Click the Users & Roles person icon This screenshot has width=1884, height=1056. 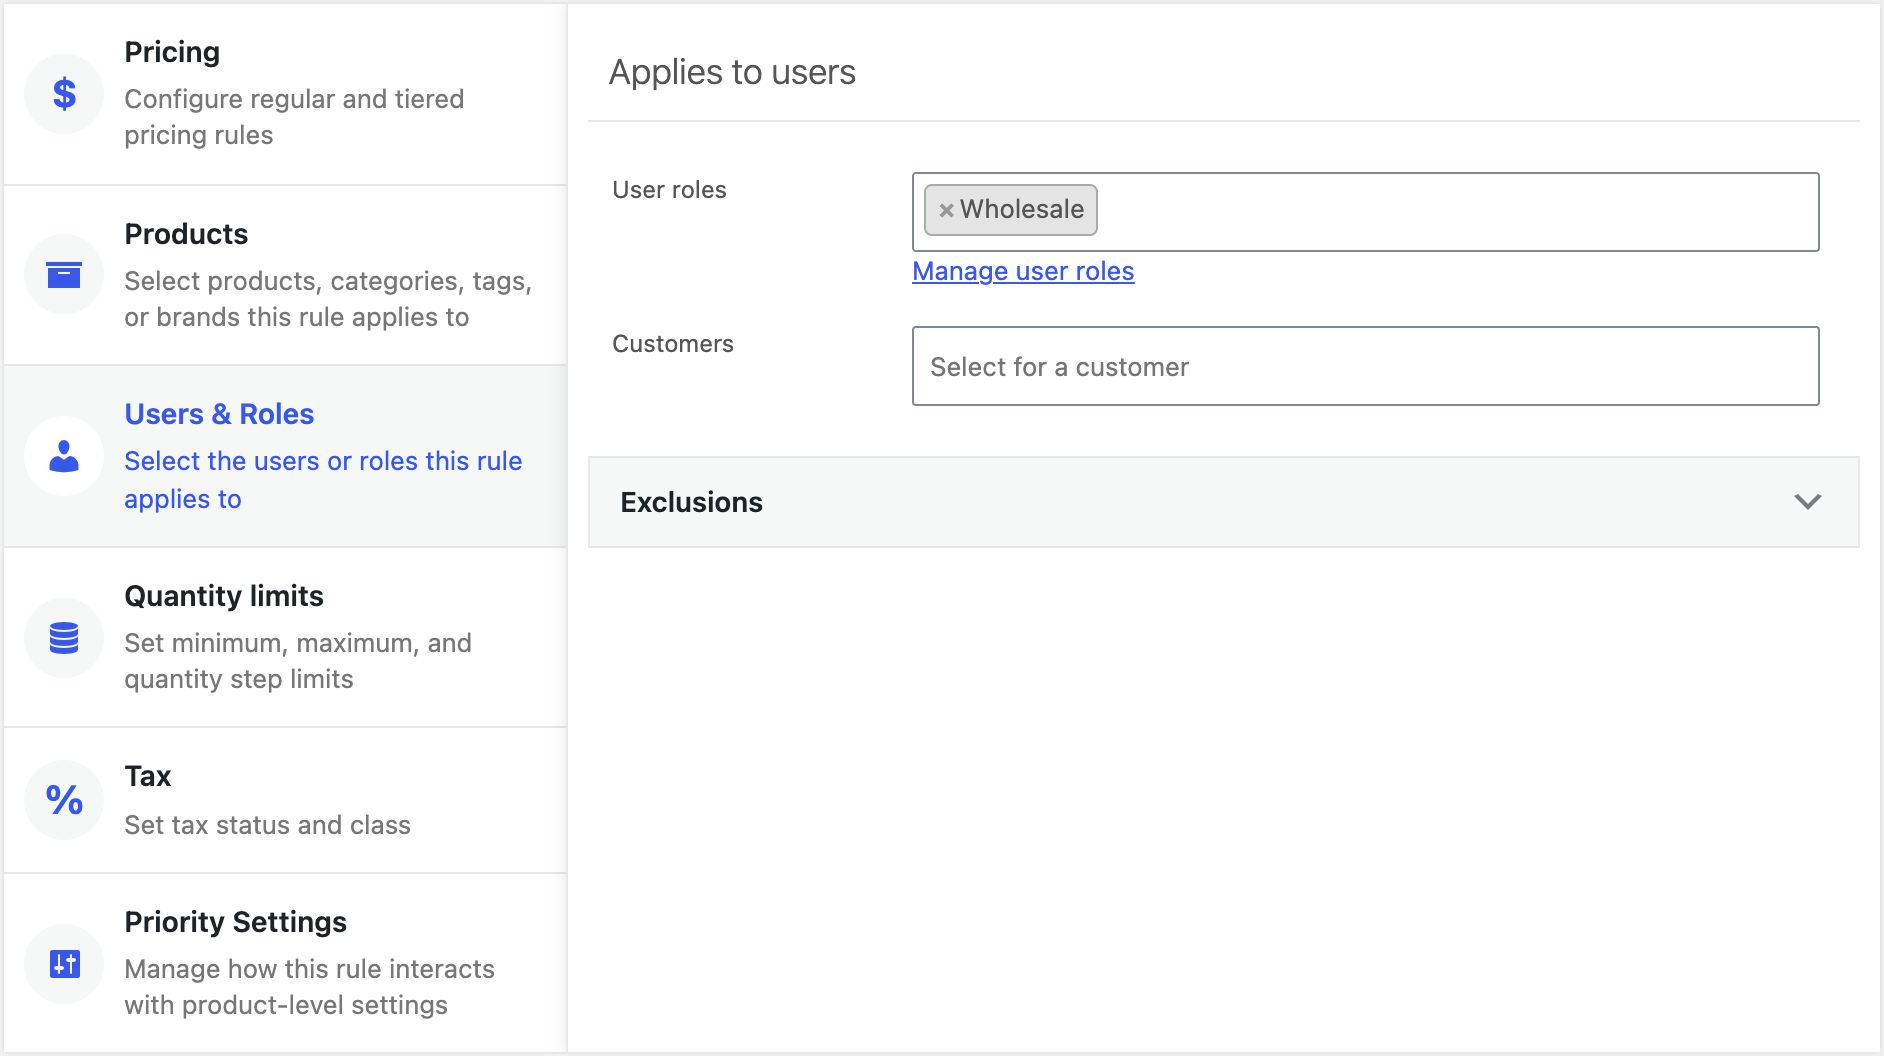(64, 456)
